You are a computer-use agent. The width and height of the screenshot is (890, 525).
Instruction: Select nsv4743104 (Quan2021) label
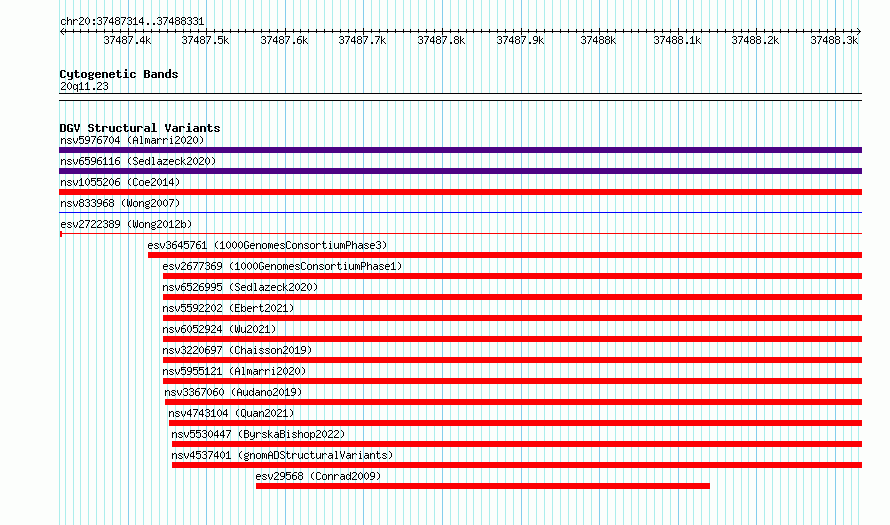click(231, 413)
